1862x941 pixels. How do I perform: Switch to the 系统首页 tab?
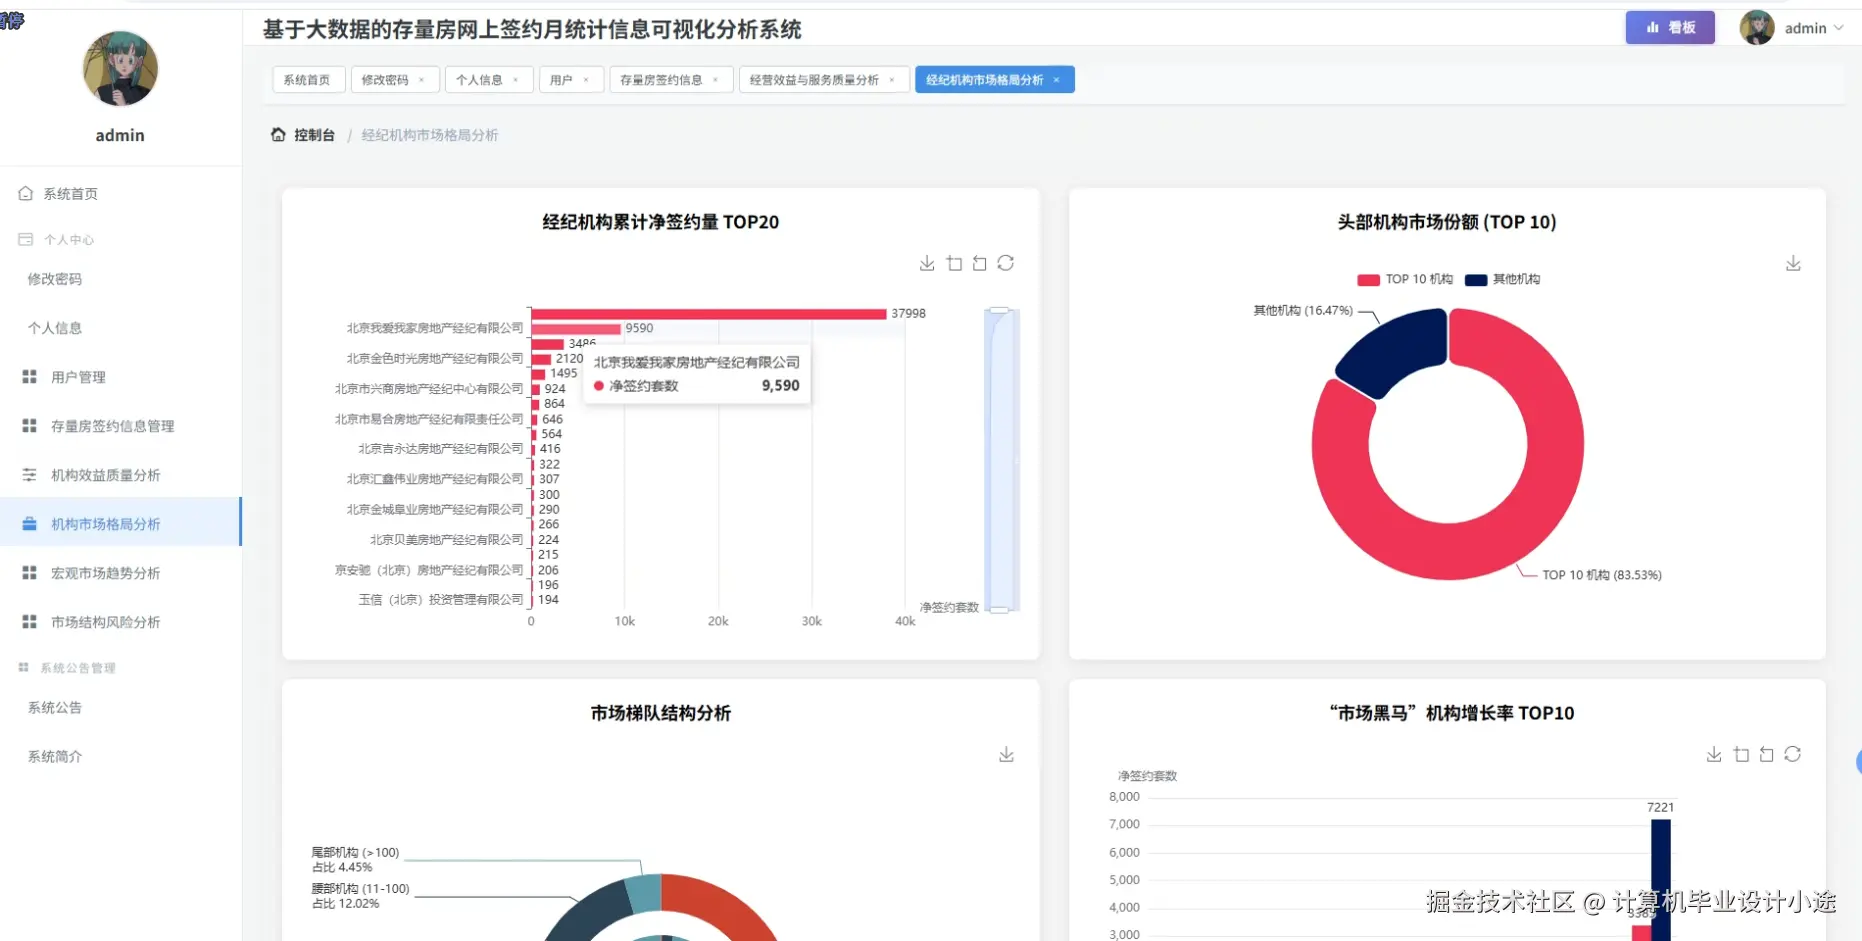pos(307,80)
